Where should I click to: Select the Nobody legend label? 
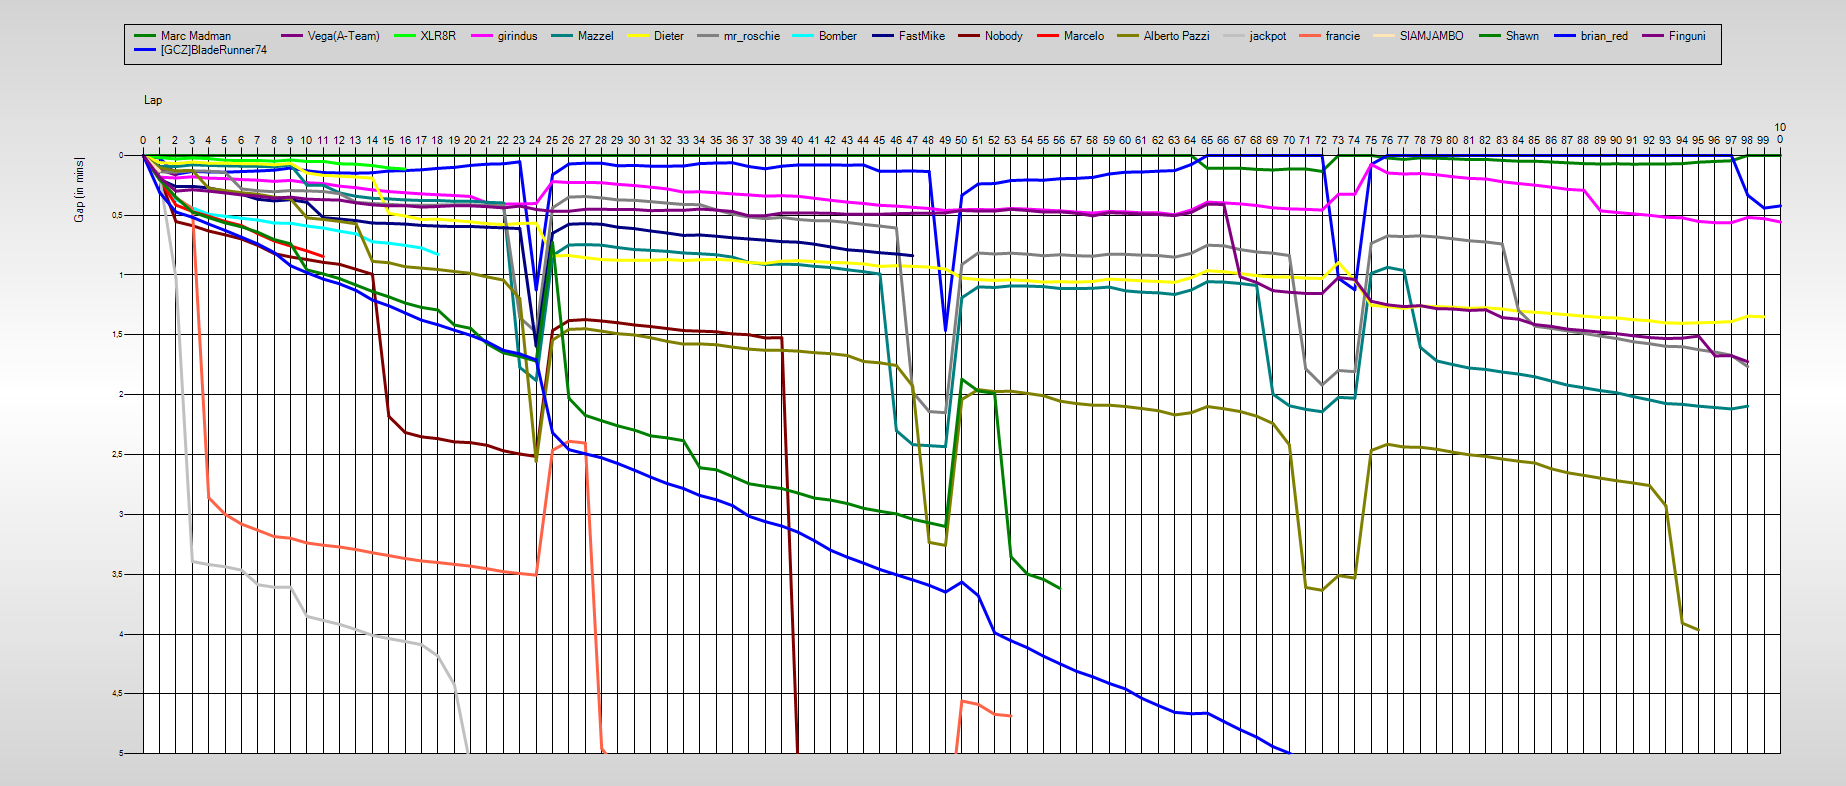click(1003, 36)
